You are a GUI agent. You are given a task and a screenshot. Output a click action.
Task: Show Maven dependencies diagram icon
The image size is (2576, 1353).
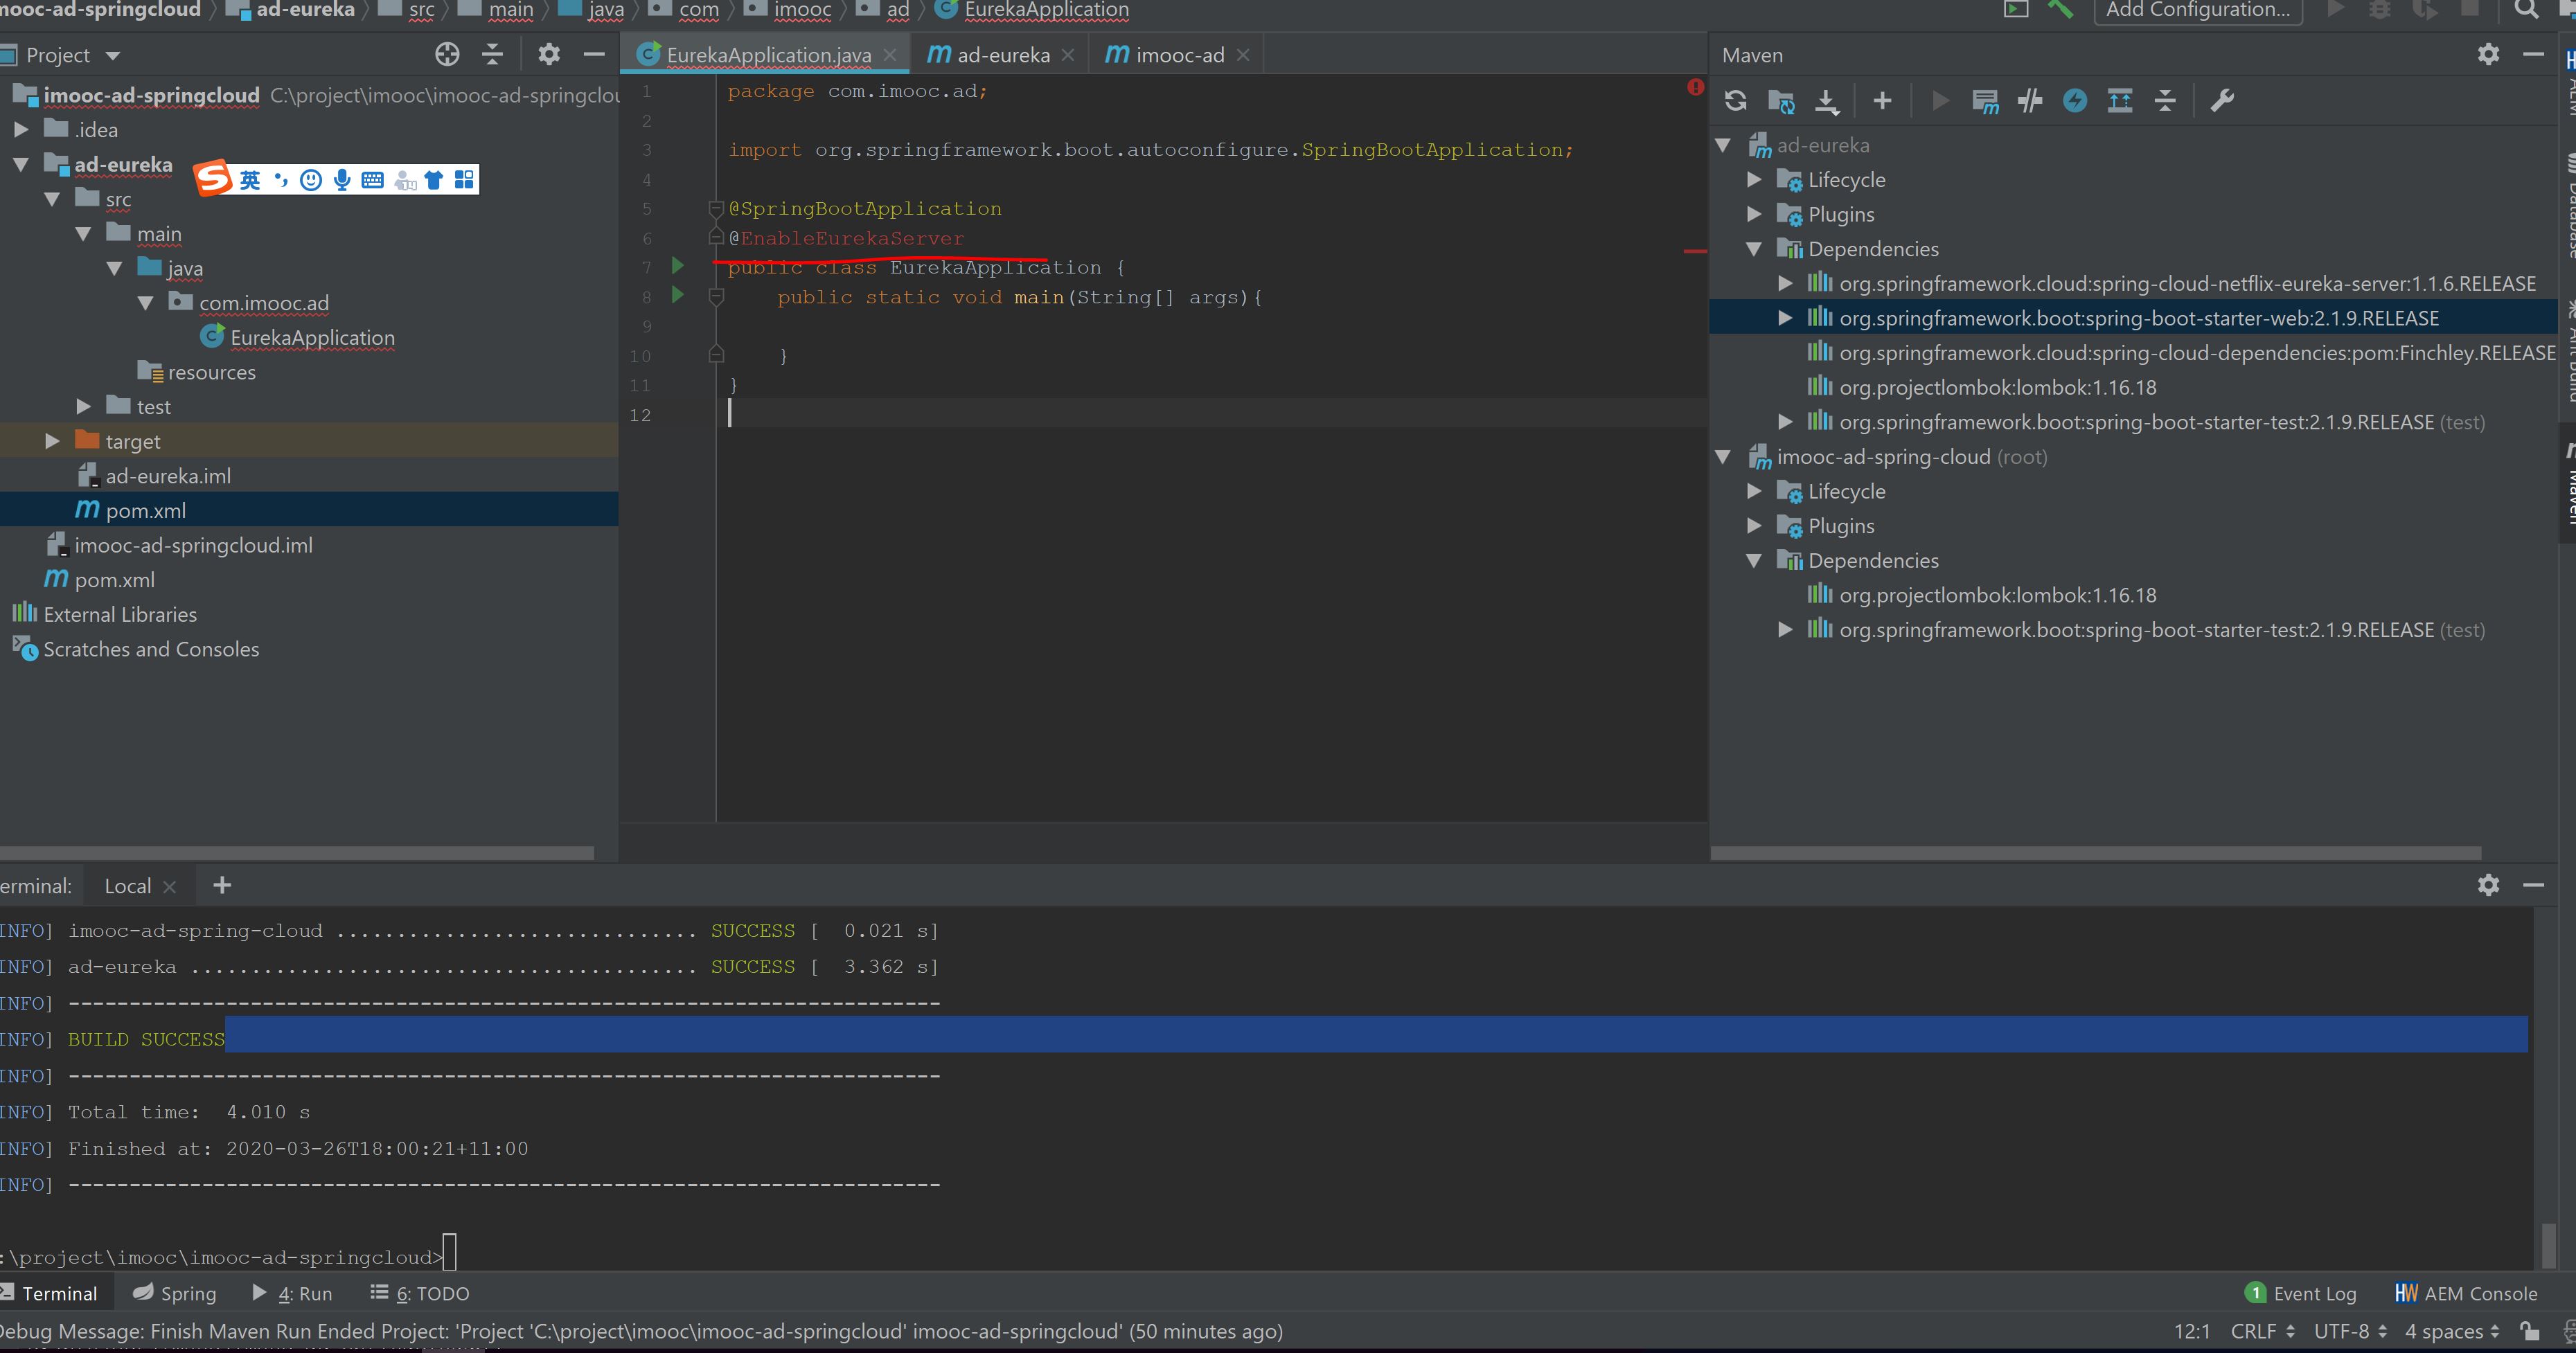click(x=2120, y=101)
